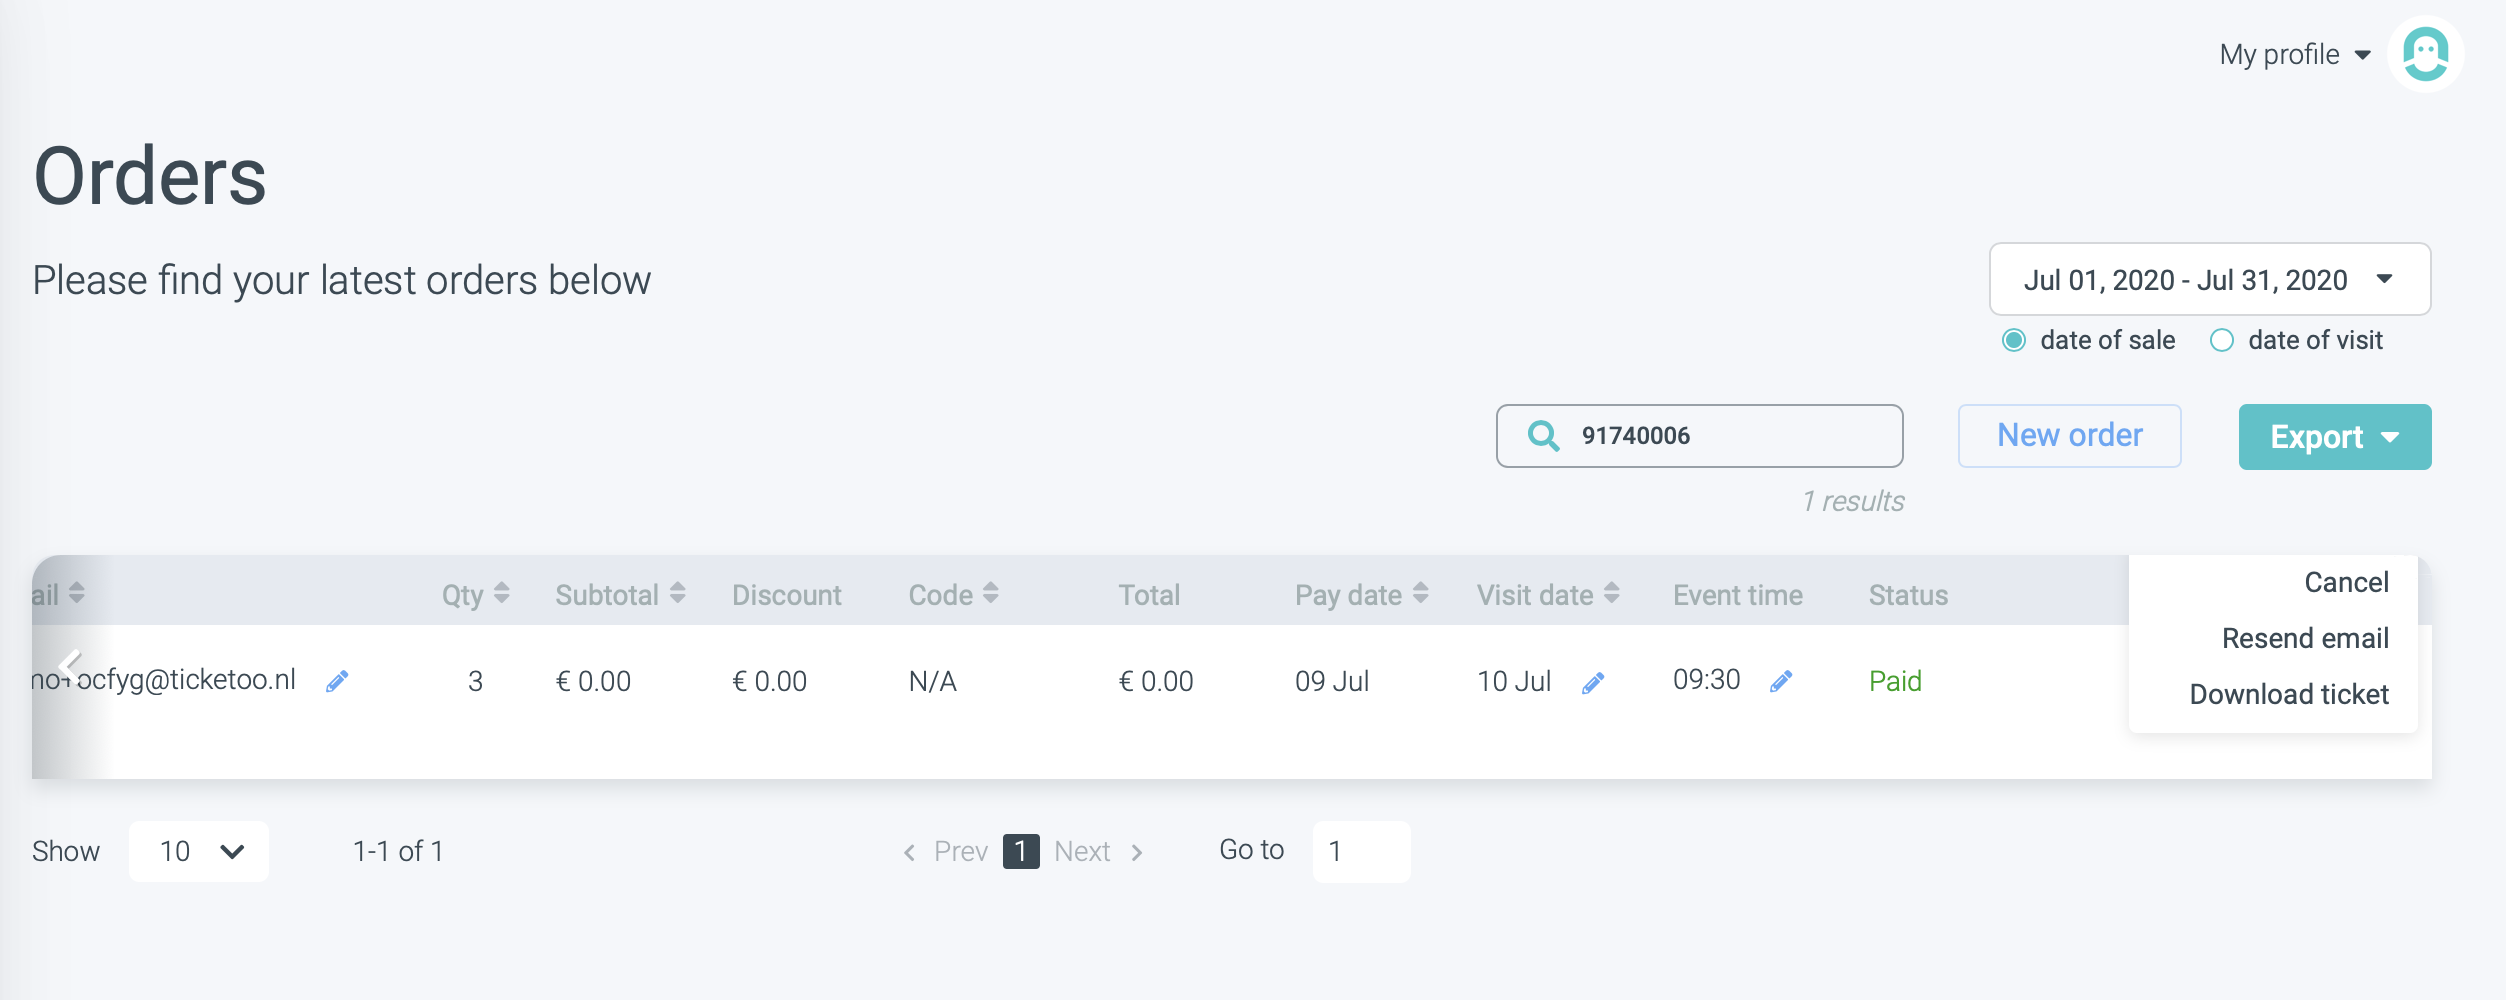
Task: Click the Status column header
Action: [x=1908, y=595]
